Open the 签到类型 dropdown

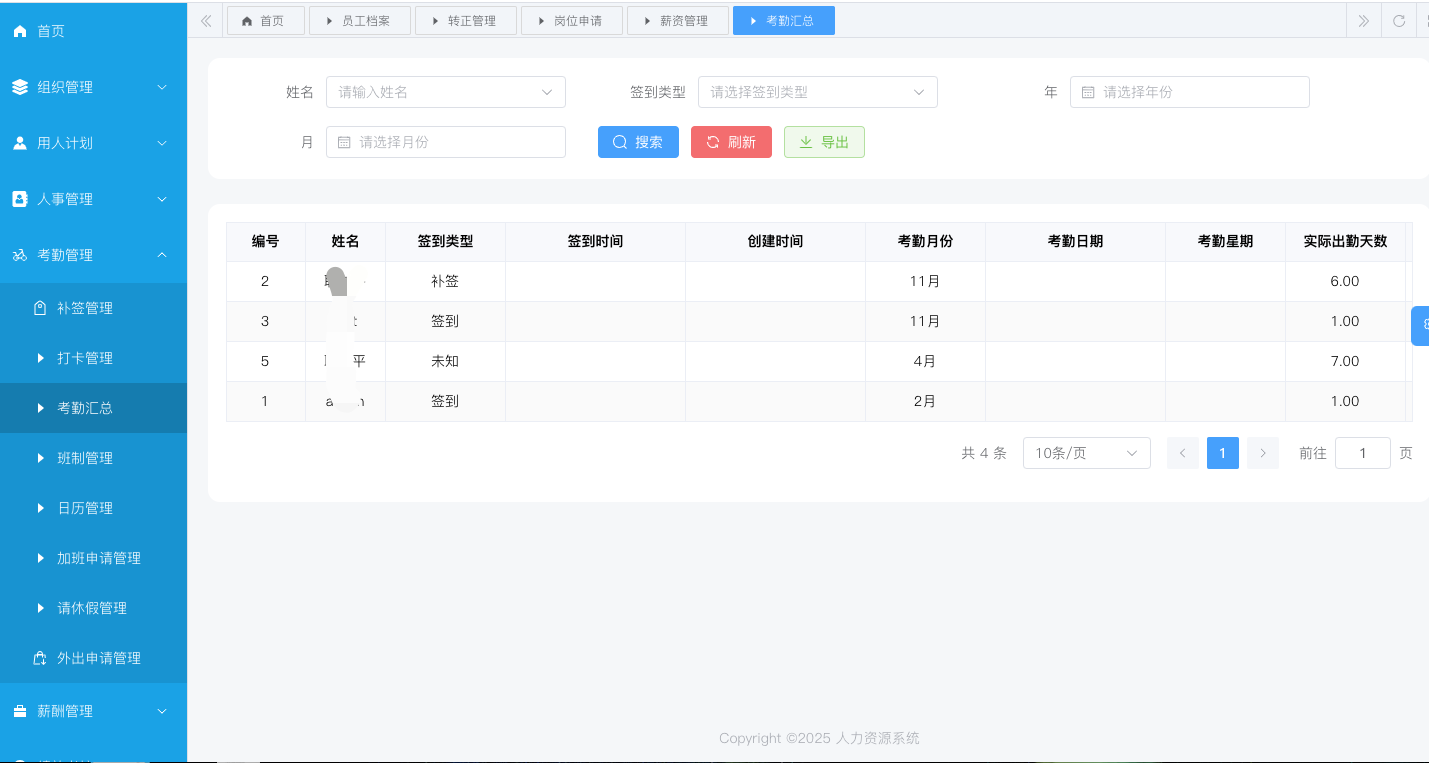pos(817,91)
